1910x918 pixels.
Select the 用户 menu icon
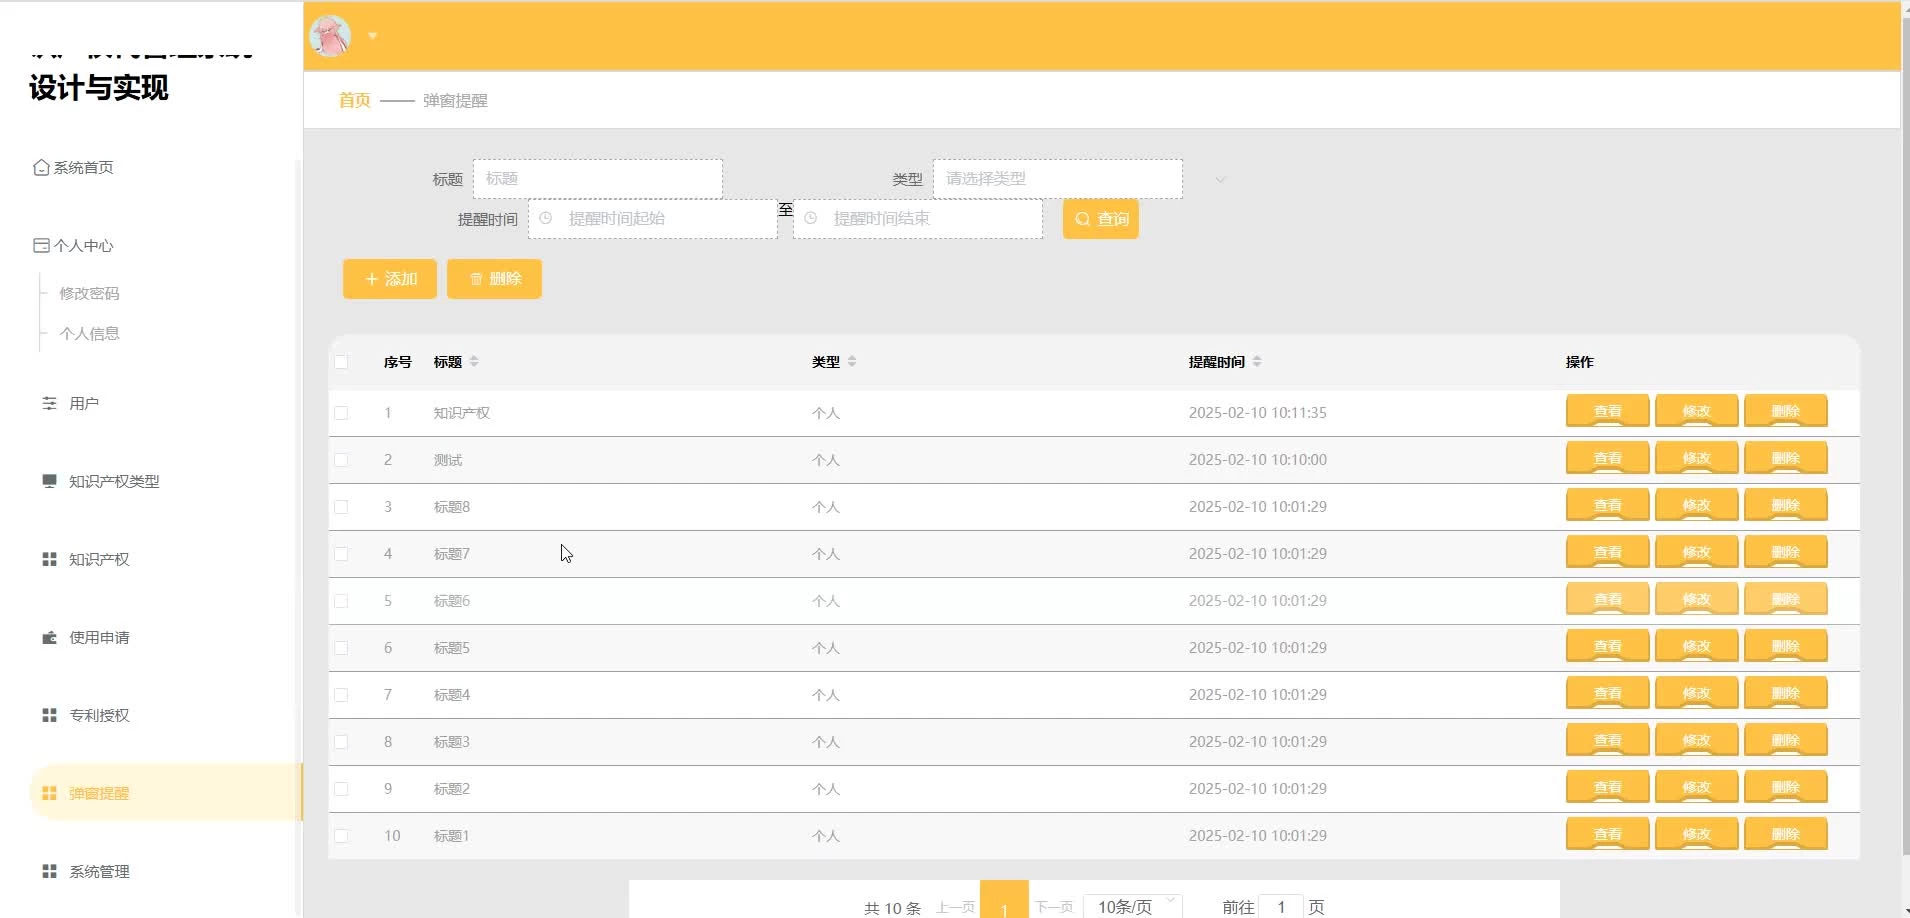(x=49, y=404)
